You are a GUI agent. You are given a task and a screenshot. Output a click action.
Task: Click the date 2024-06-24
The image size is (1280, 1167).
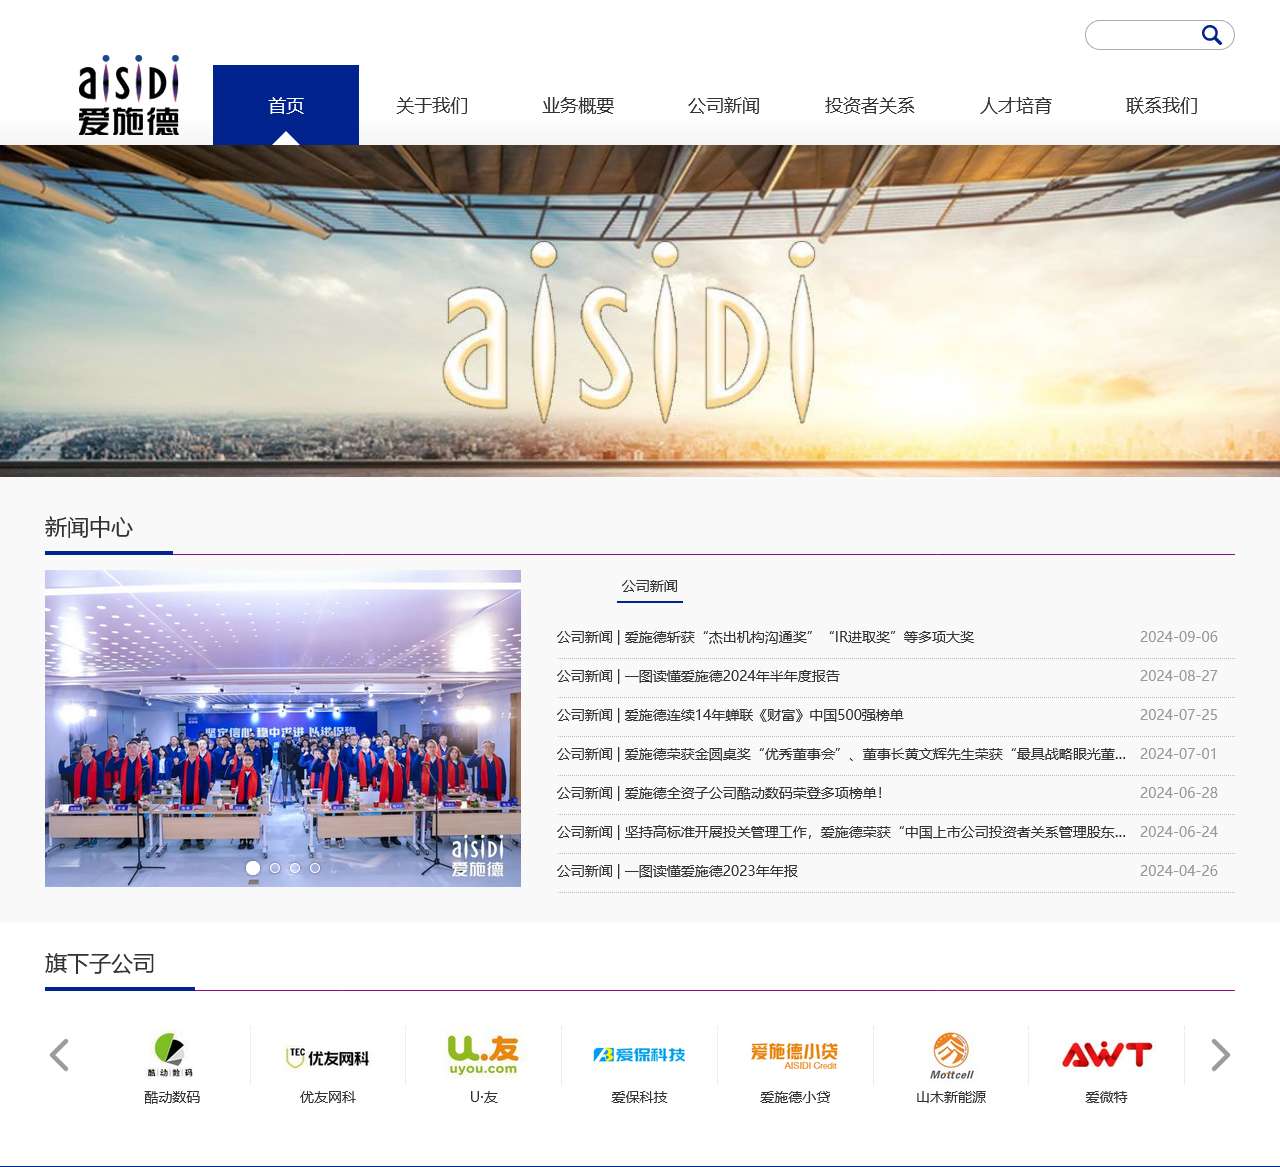click(1179, 832)
